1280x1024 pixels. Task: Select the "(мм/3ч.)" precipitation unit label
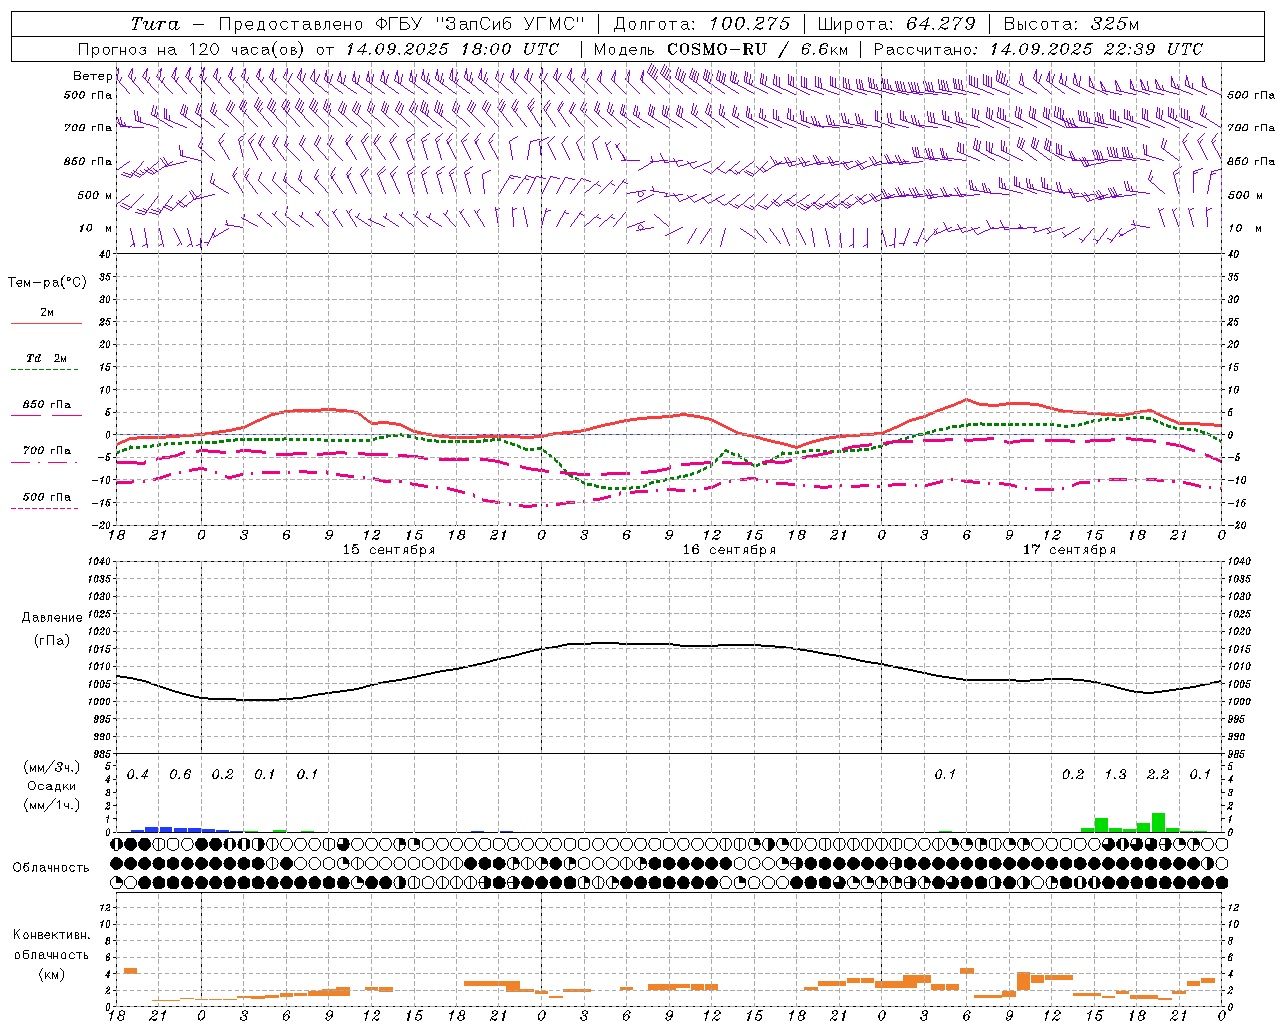pyautogui.click(x=51, y=767)
